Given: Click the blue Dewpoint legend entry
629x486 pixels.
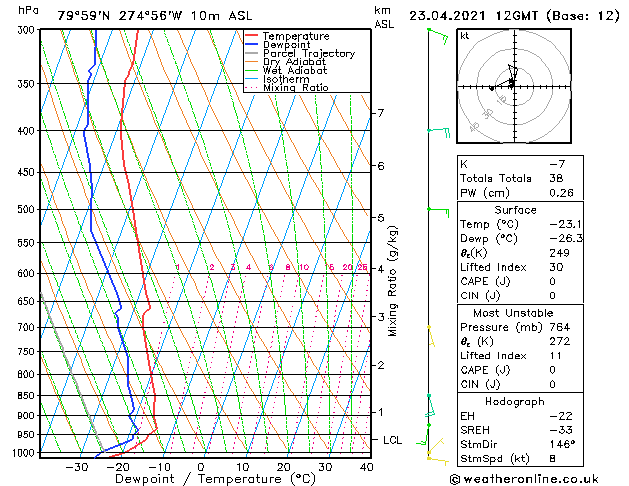Looking at the screenshot, I should (291, 45).
